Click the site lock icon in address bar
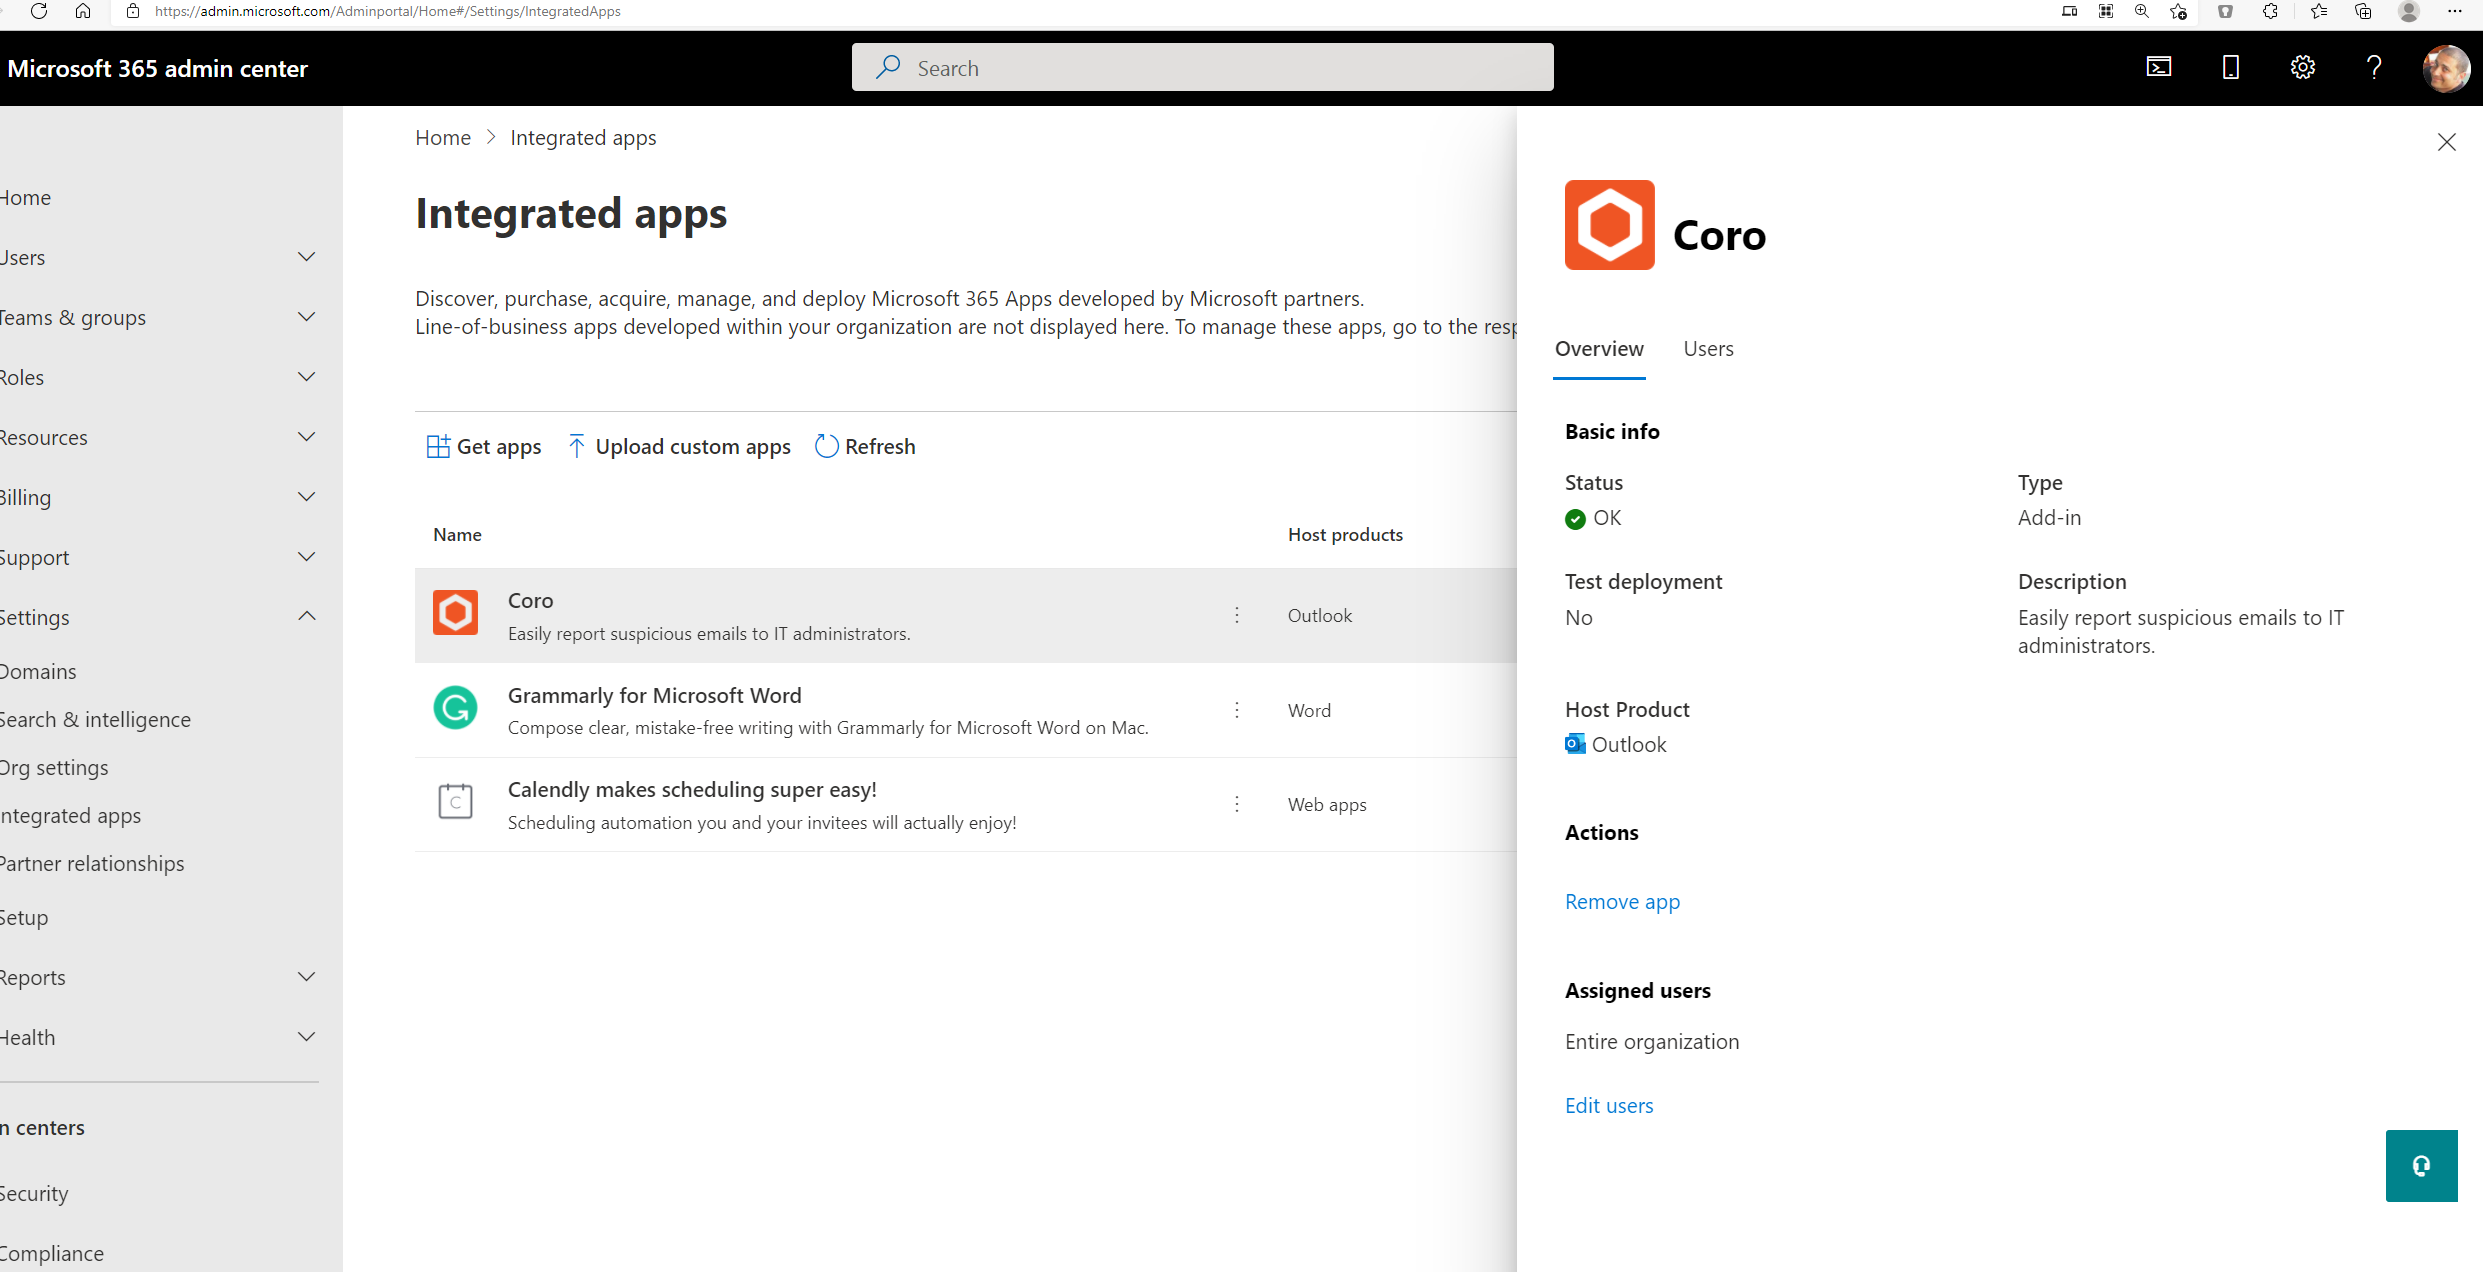 click(132, 11)
